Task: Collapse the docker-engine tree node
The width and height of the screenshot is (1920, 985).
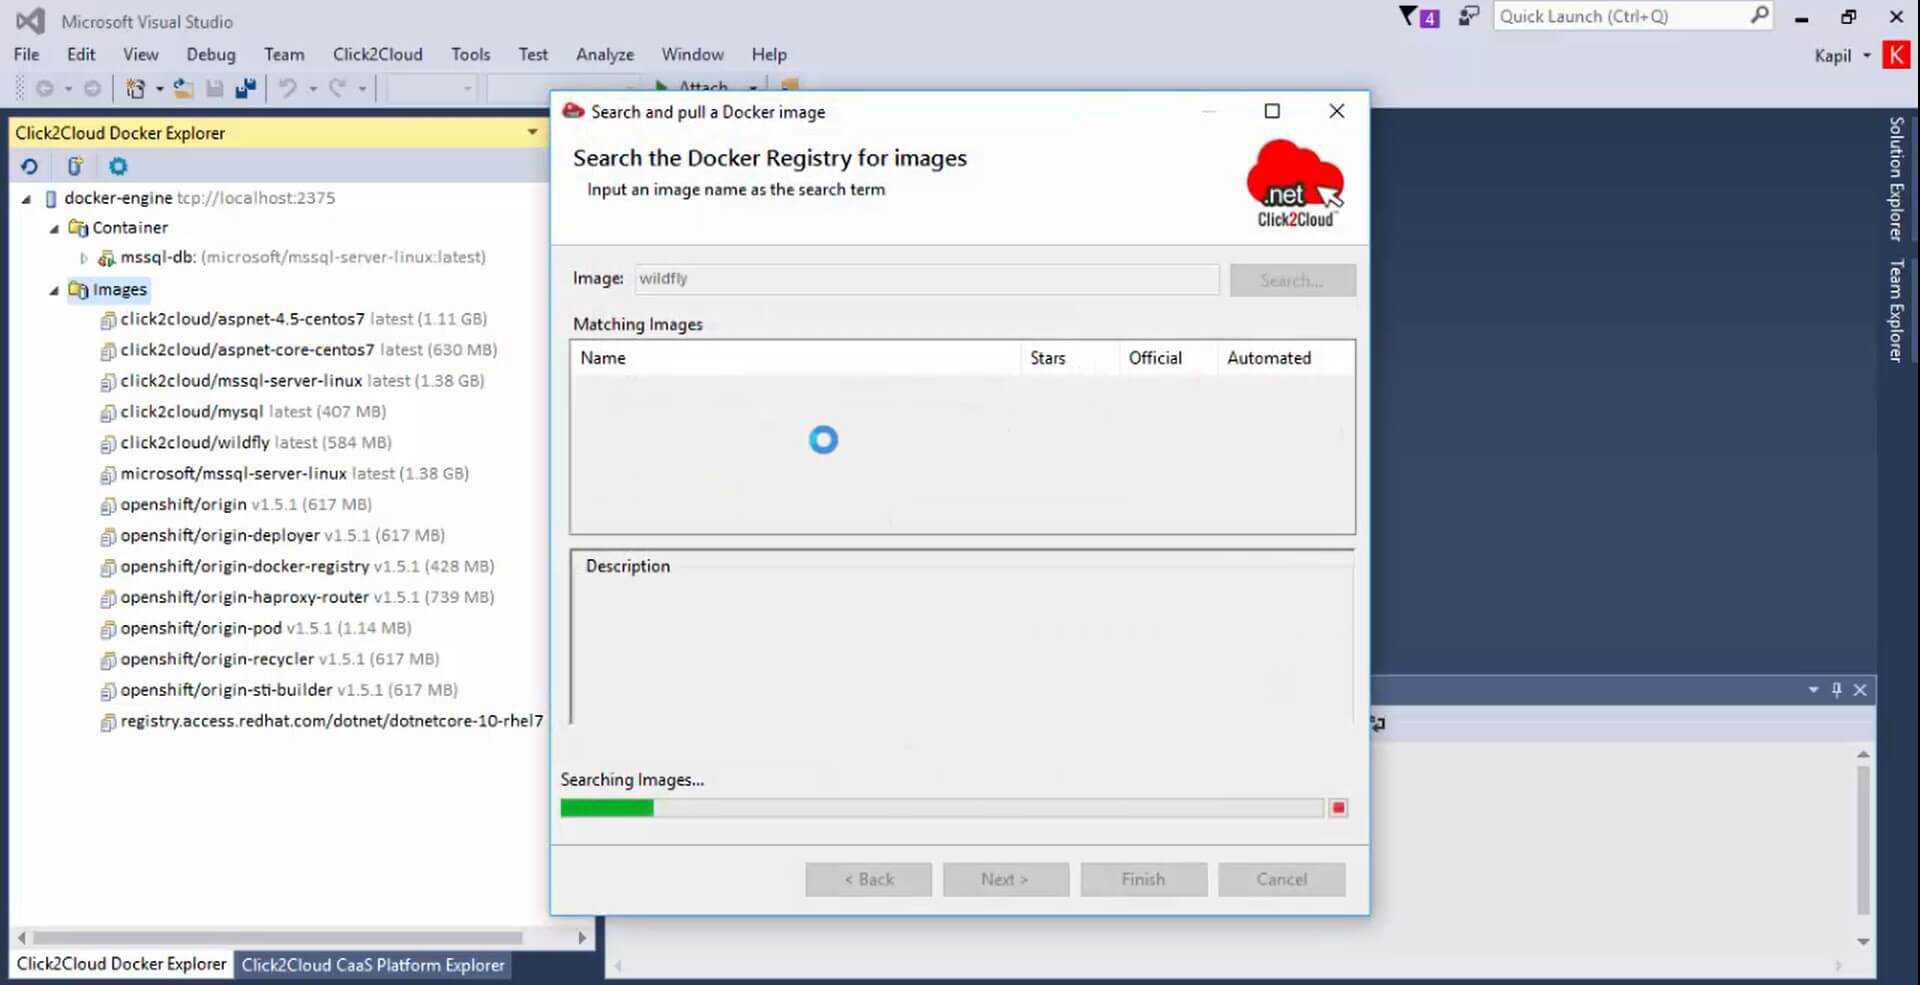Action: tap(27, 199)
